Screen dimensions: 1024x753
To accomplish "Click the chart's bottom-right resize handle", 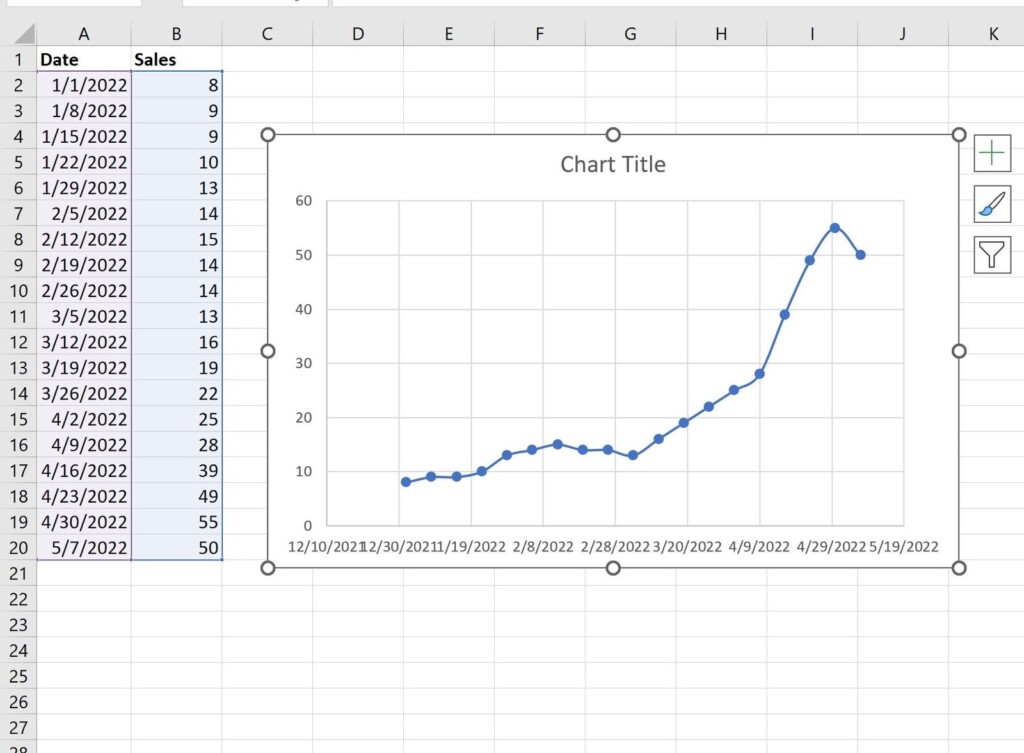I will (959, 568).
